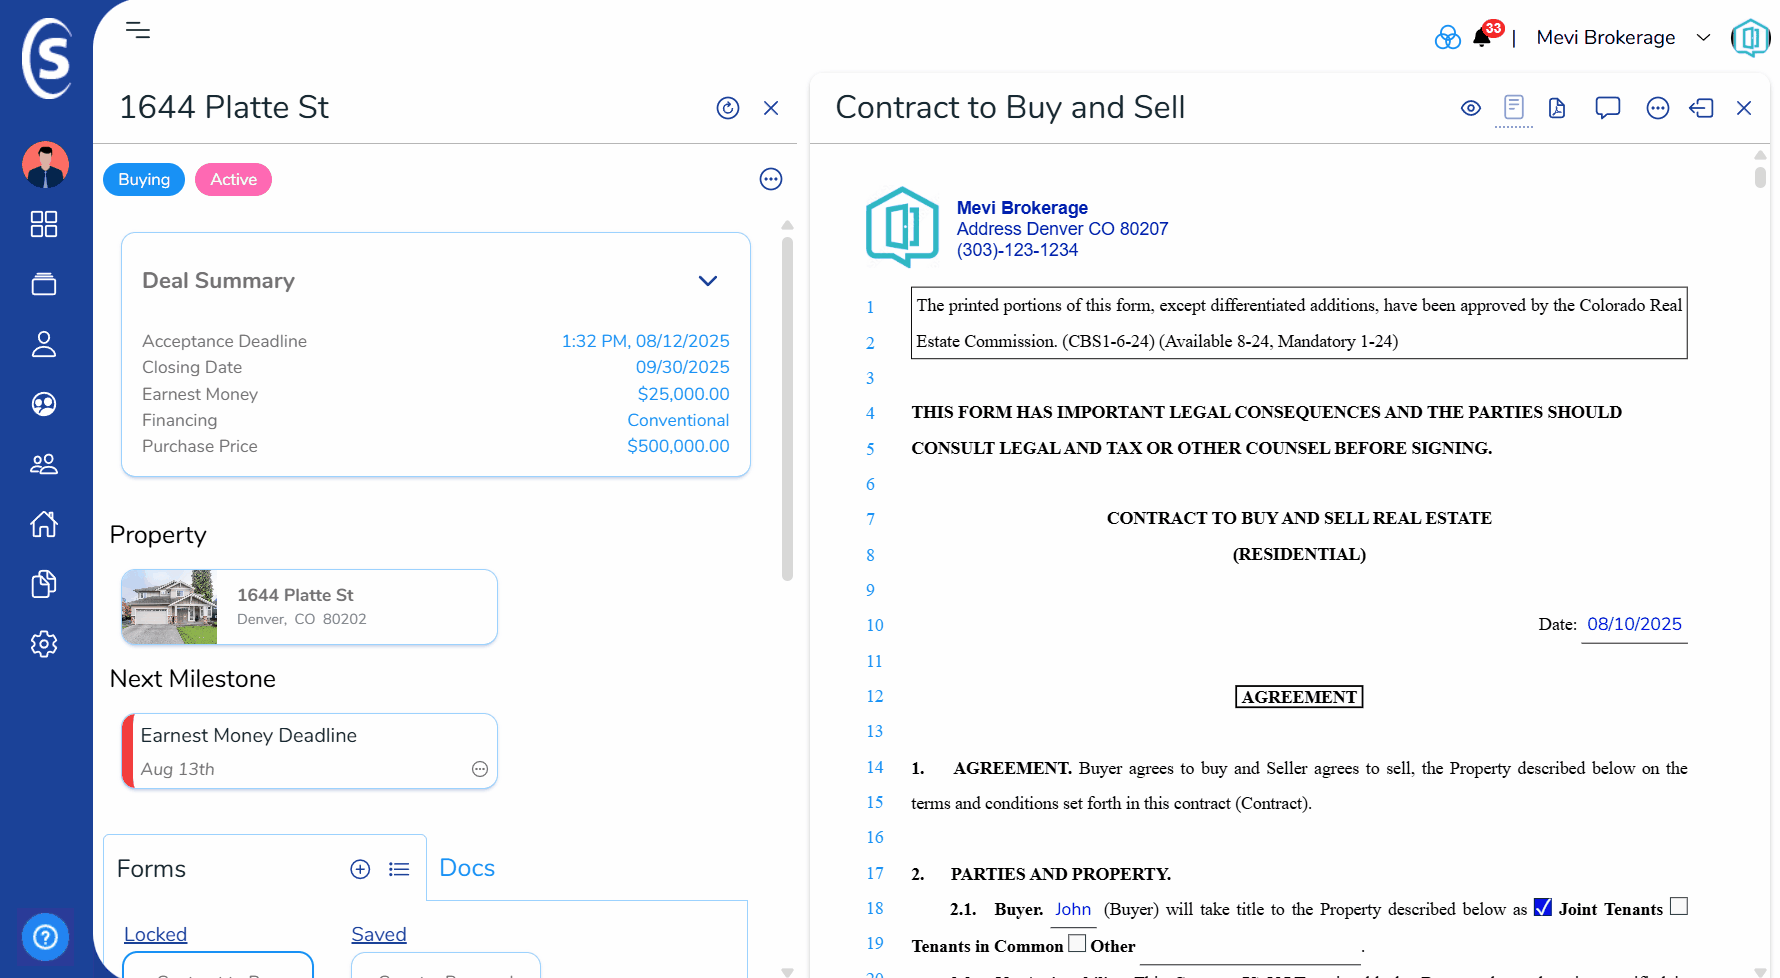
Task: Open the Saved forms link
Action: (379, 934)
